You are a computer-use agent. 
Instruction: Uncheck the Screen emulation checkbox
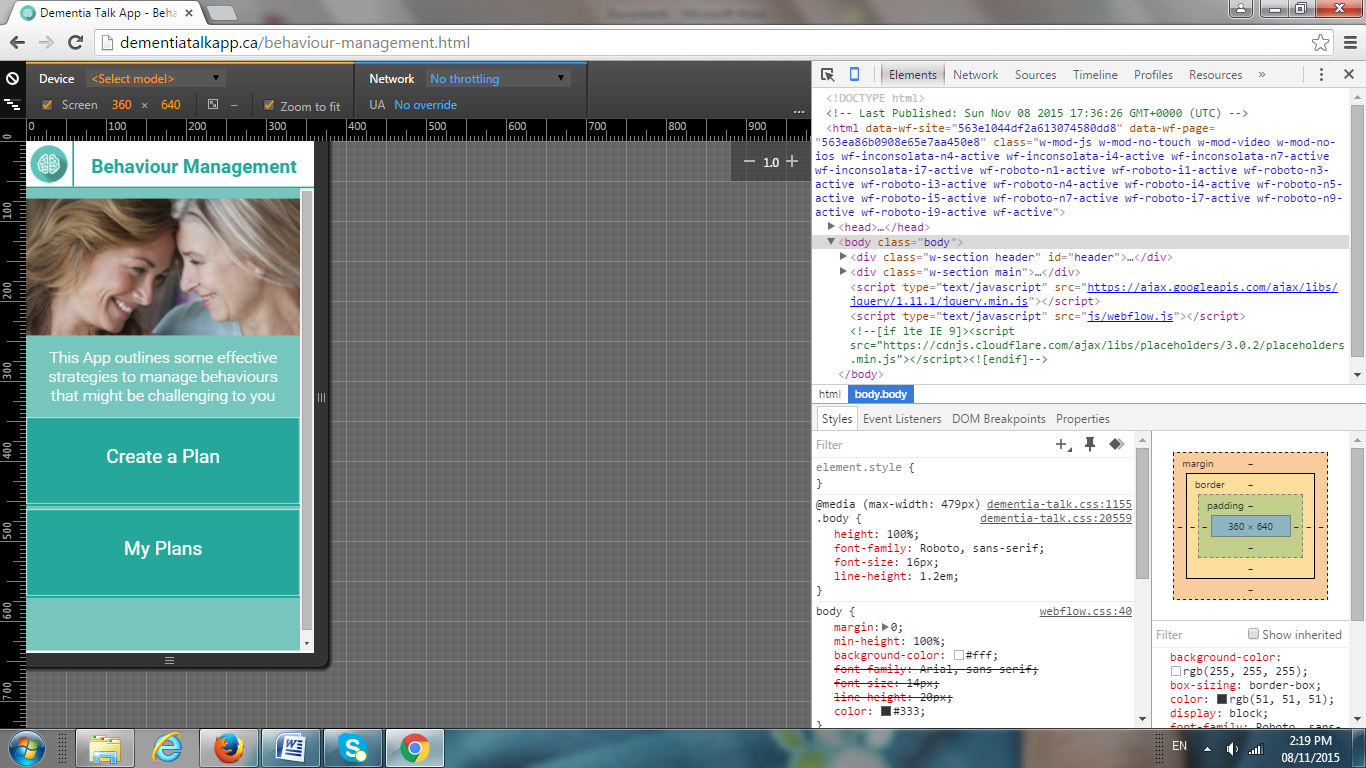pyautogui.click(x=47, y=105)
